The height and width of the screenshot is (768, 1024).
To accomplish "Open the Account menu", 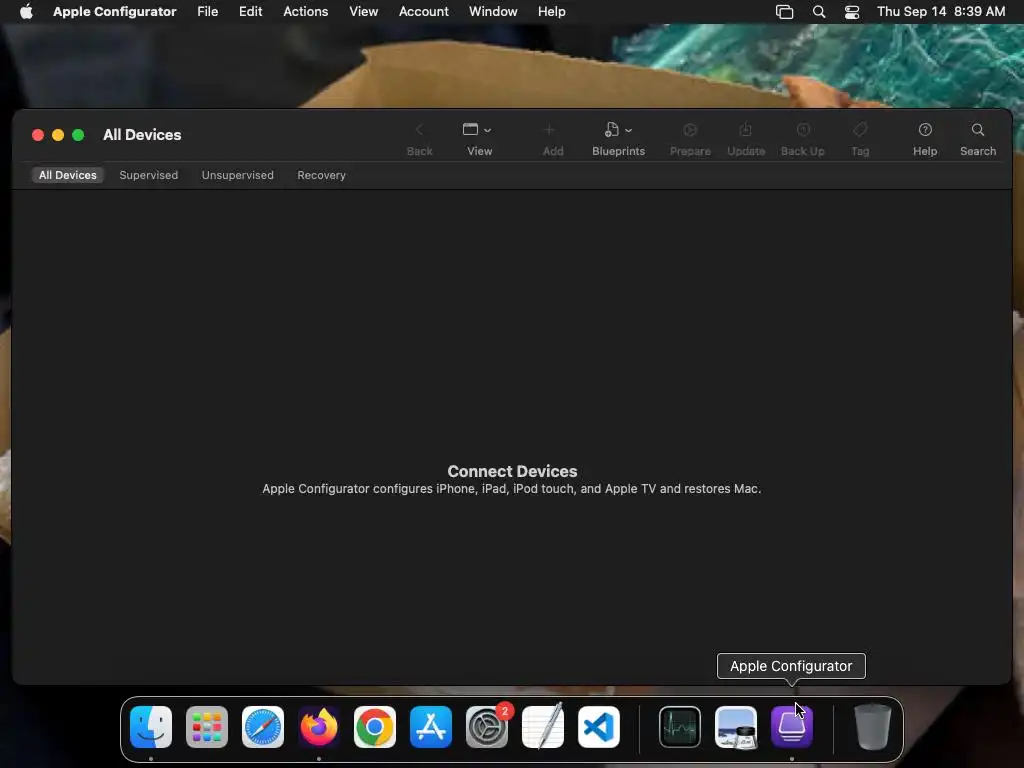I will tap(423, 11).
